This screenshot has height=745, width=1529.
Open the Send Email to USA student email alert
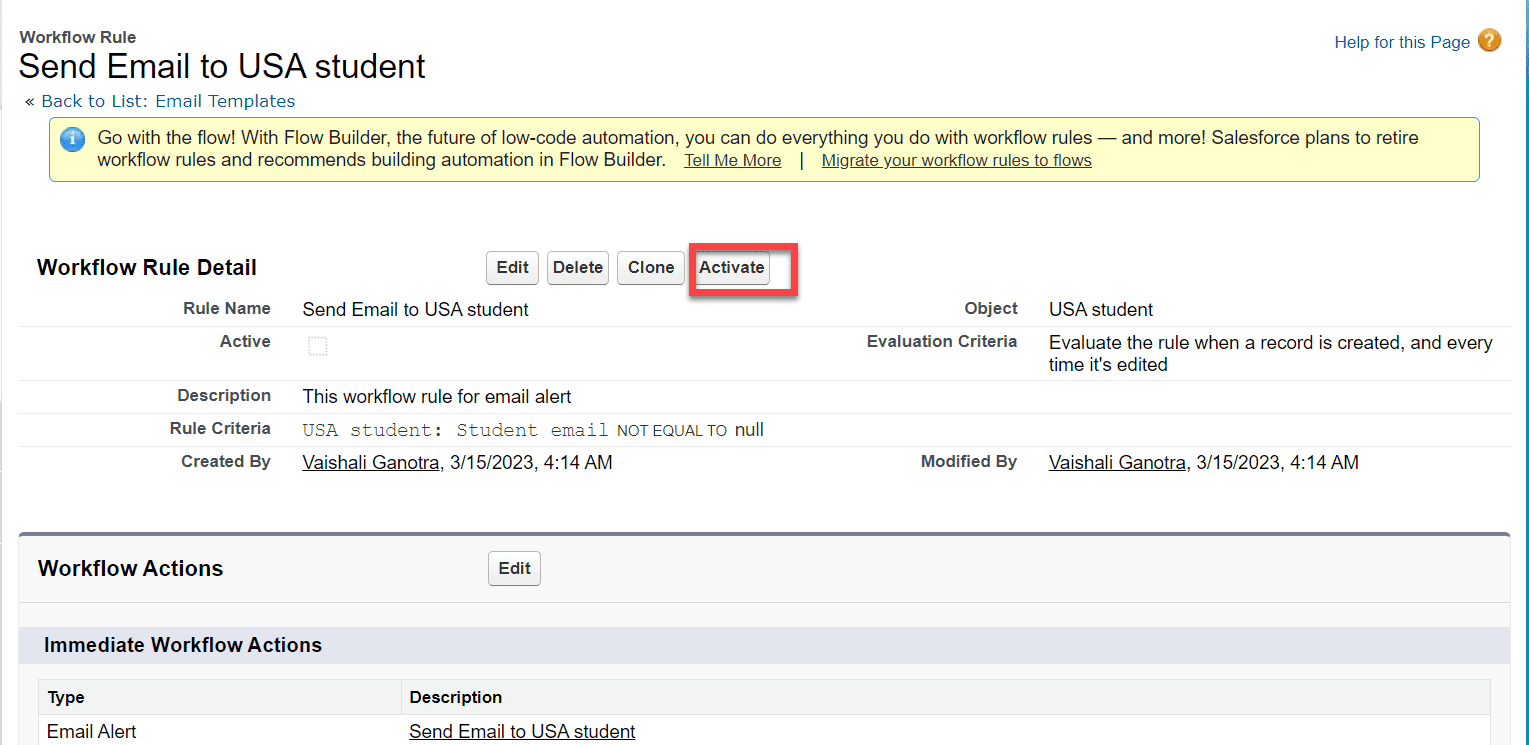coord(521,731)
